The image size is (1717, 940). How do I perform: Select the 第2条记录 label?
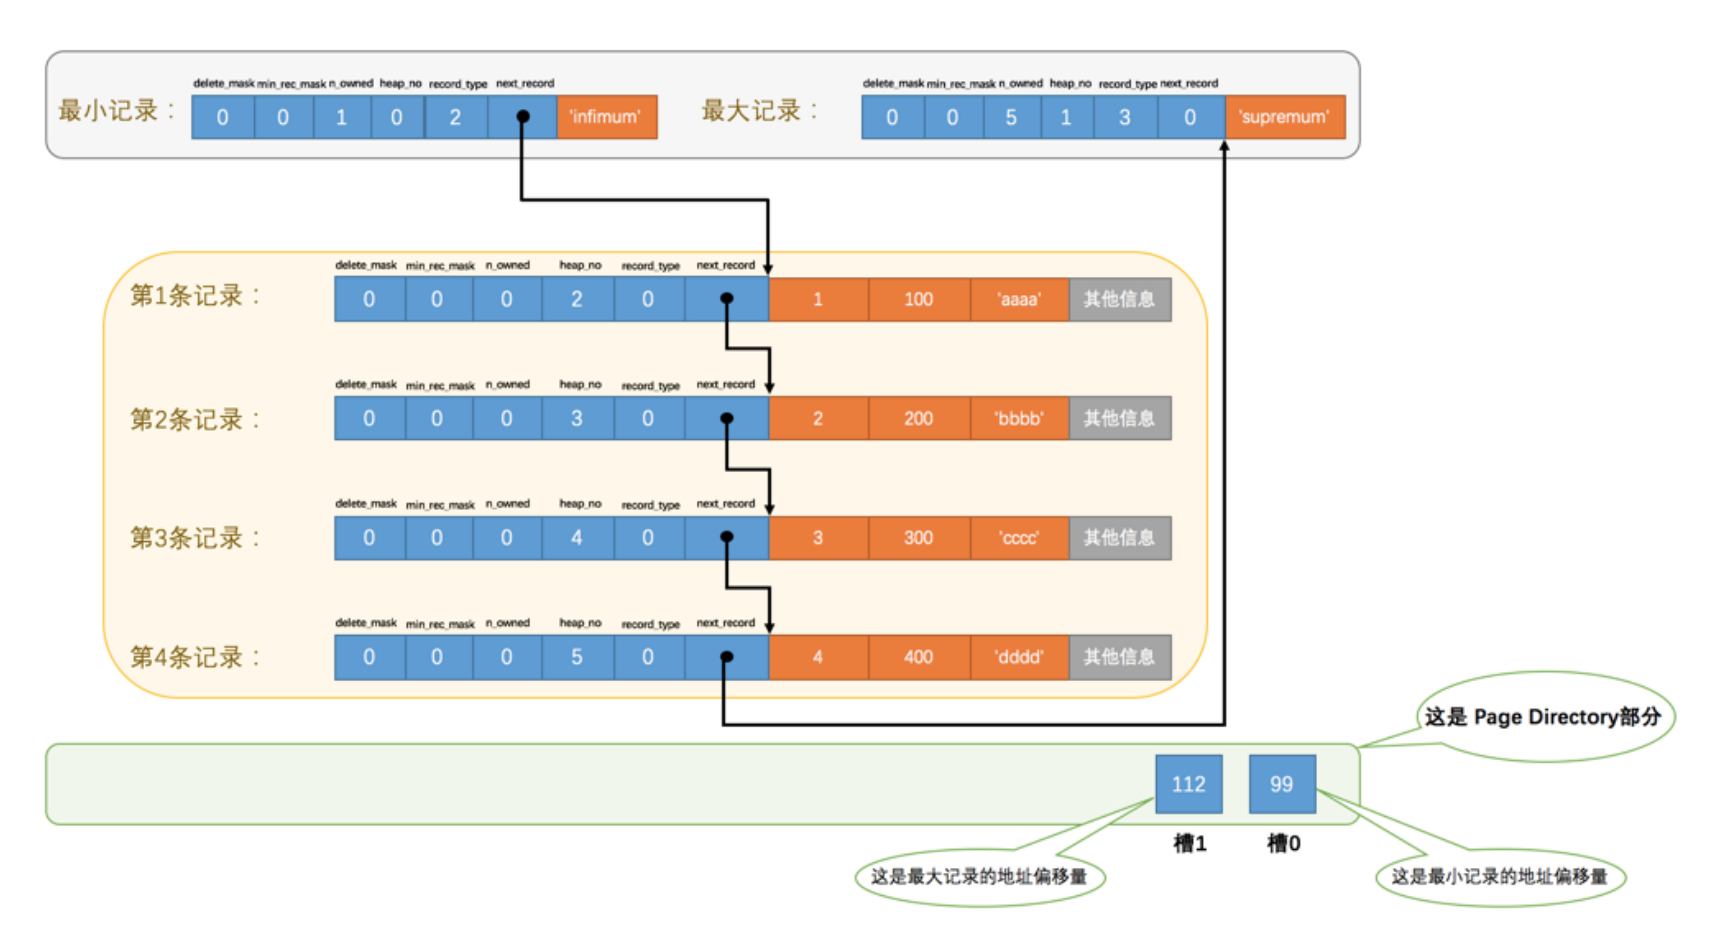pyautogui.click(x=195, y=419)
